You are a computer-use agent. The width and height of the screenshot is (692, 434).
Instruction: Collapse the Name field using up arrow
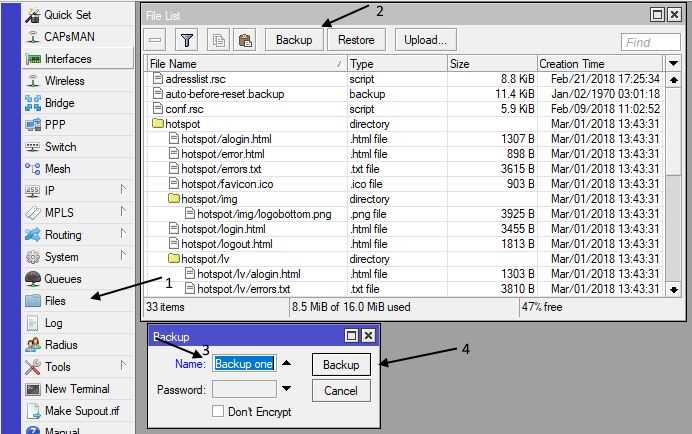tap(287, 364)
